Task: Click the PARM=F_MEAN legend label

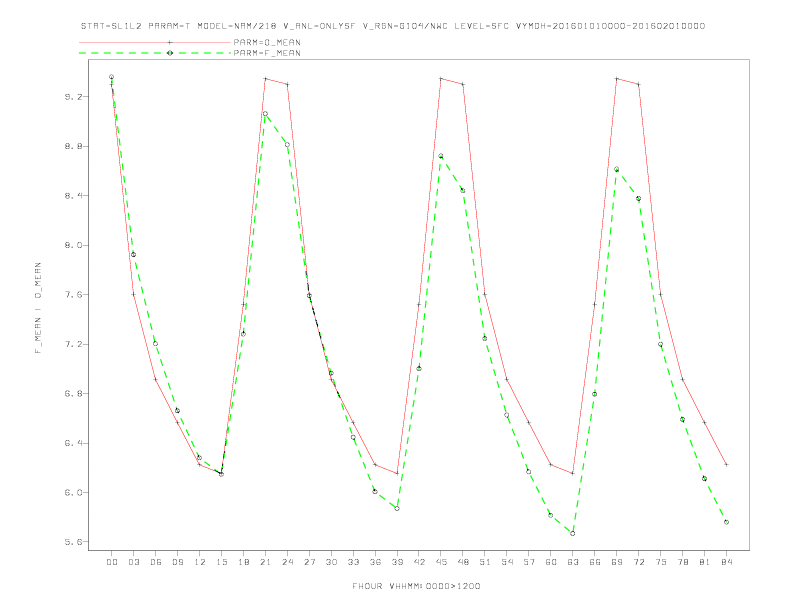Action: 267,53
